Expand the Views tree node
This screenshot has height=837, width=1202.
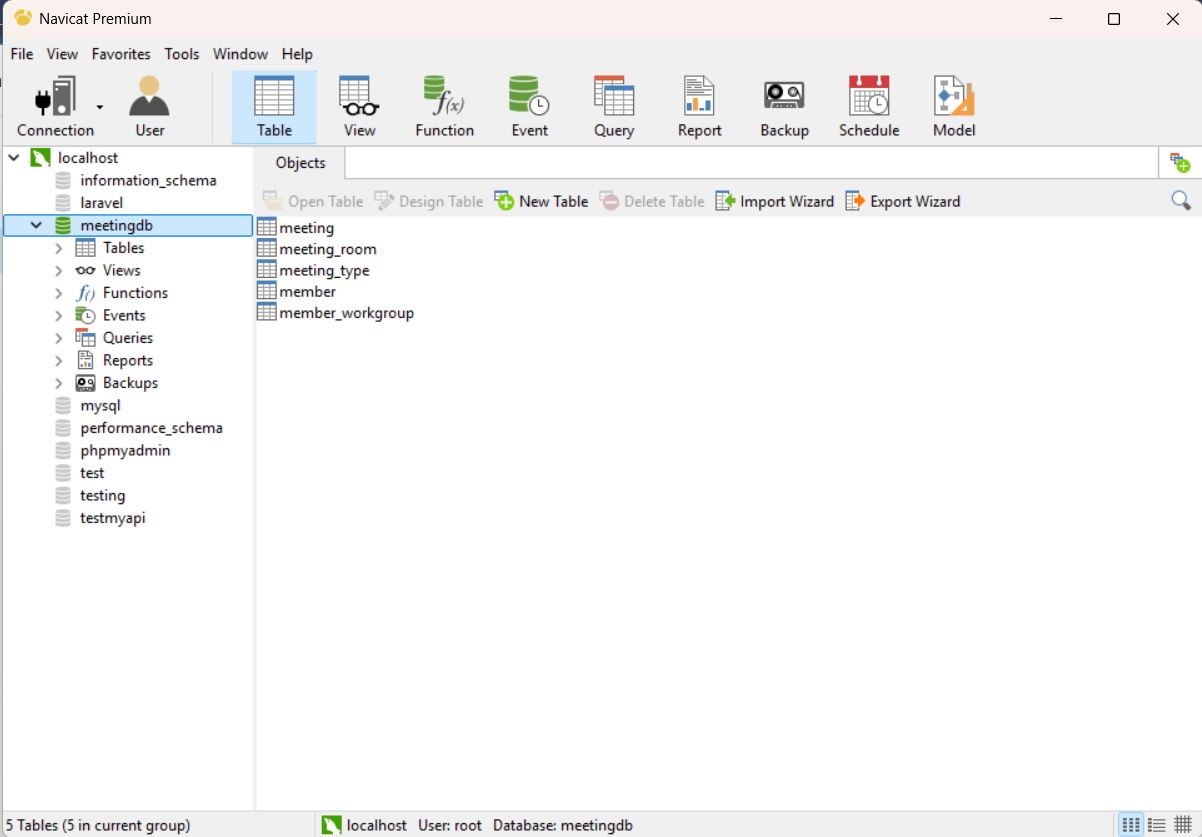pyautogui.click(x=59, y=270)
